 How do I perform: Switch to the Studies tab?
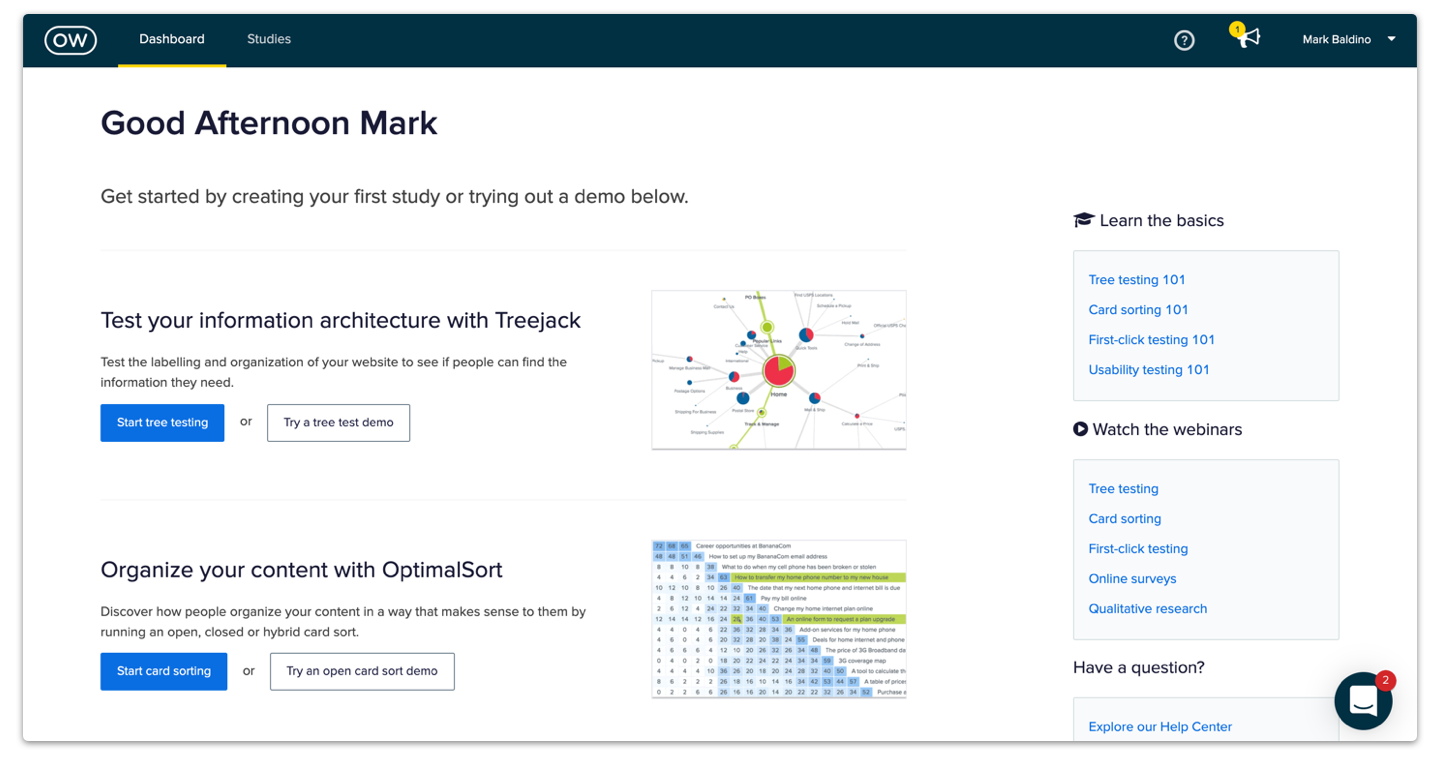click(269, 40)
